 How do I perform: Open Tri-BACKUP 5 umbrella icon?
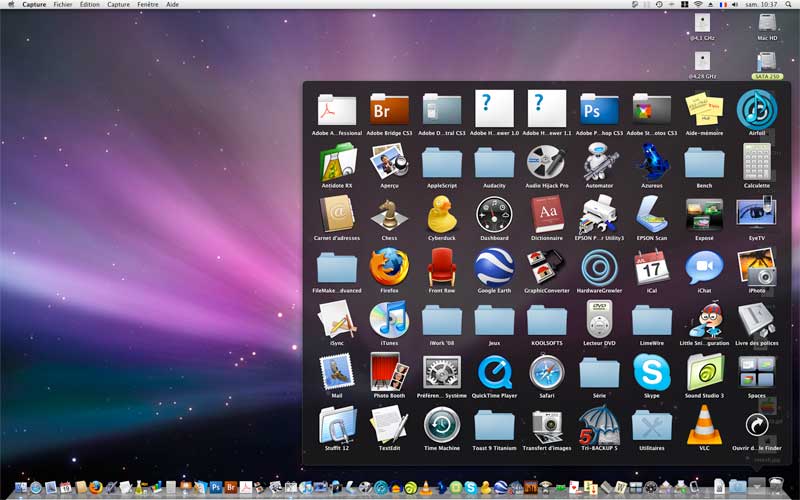pyautogui.click(x=599, y=424)
